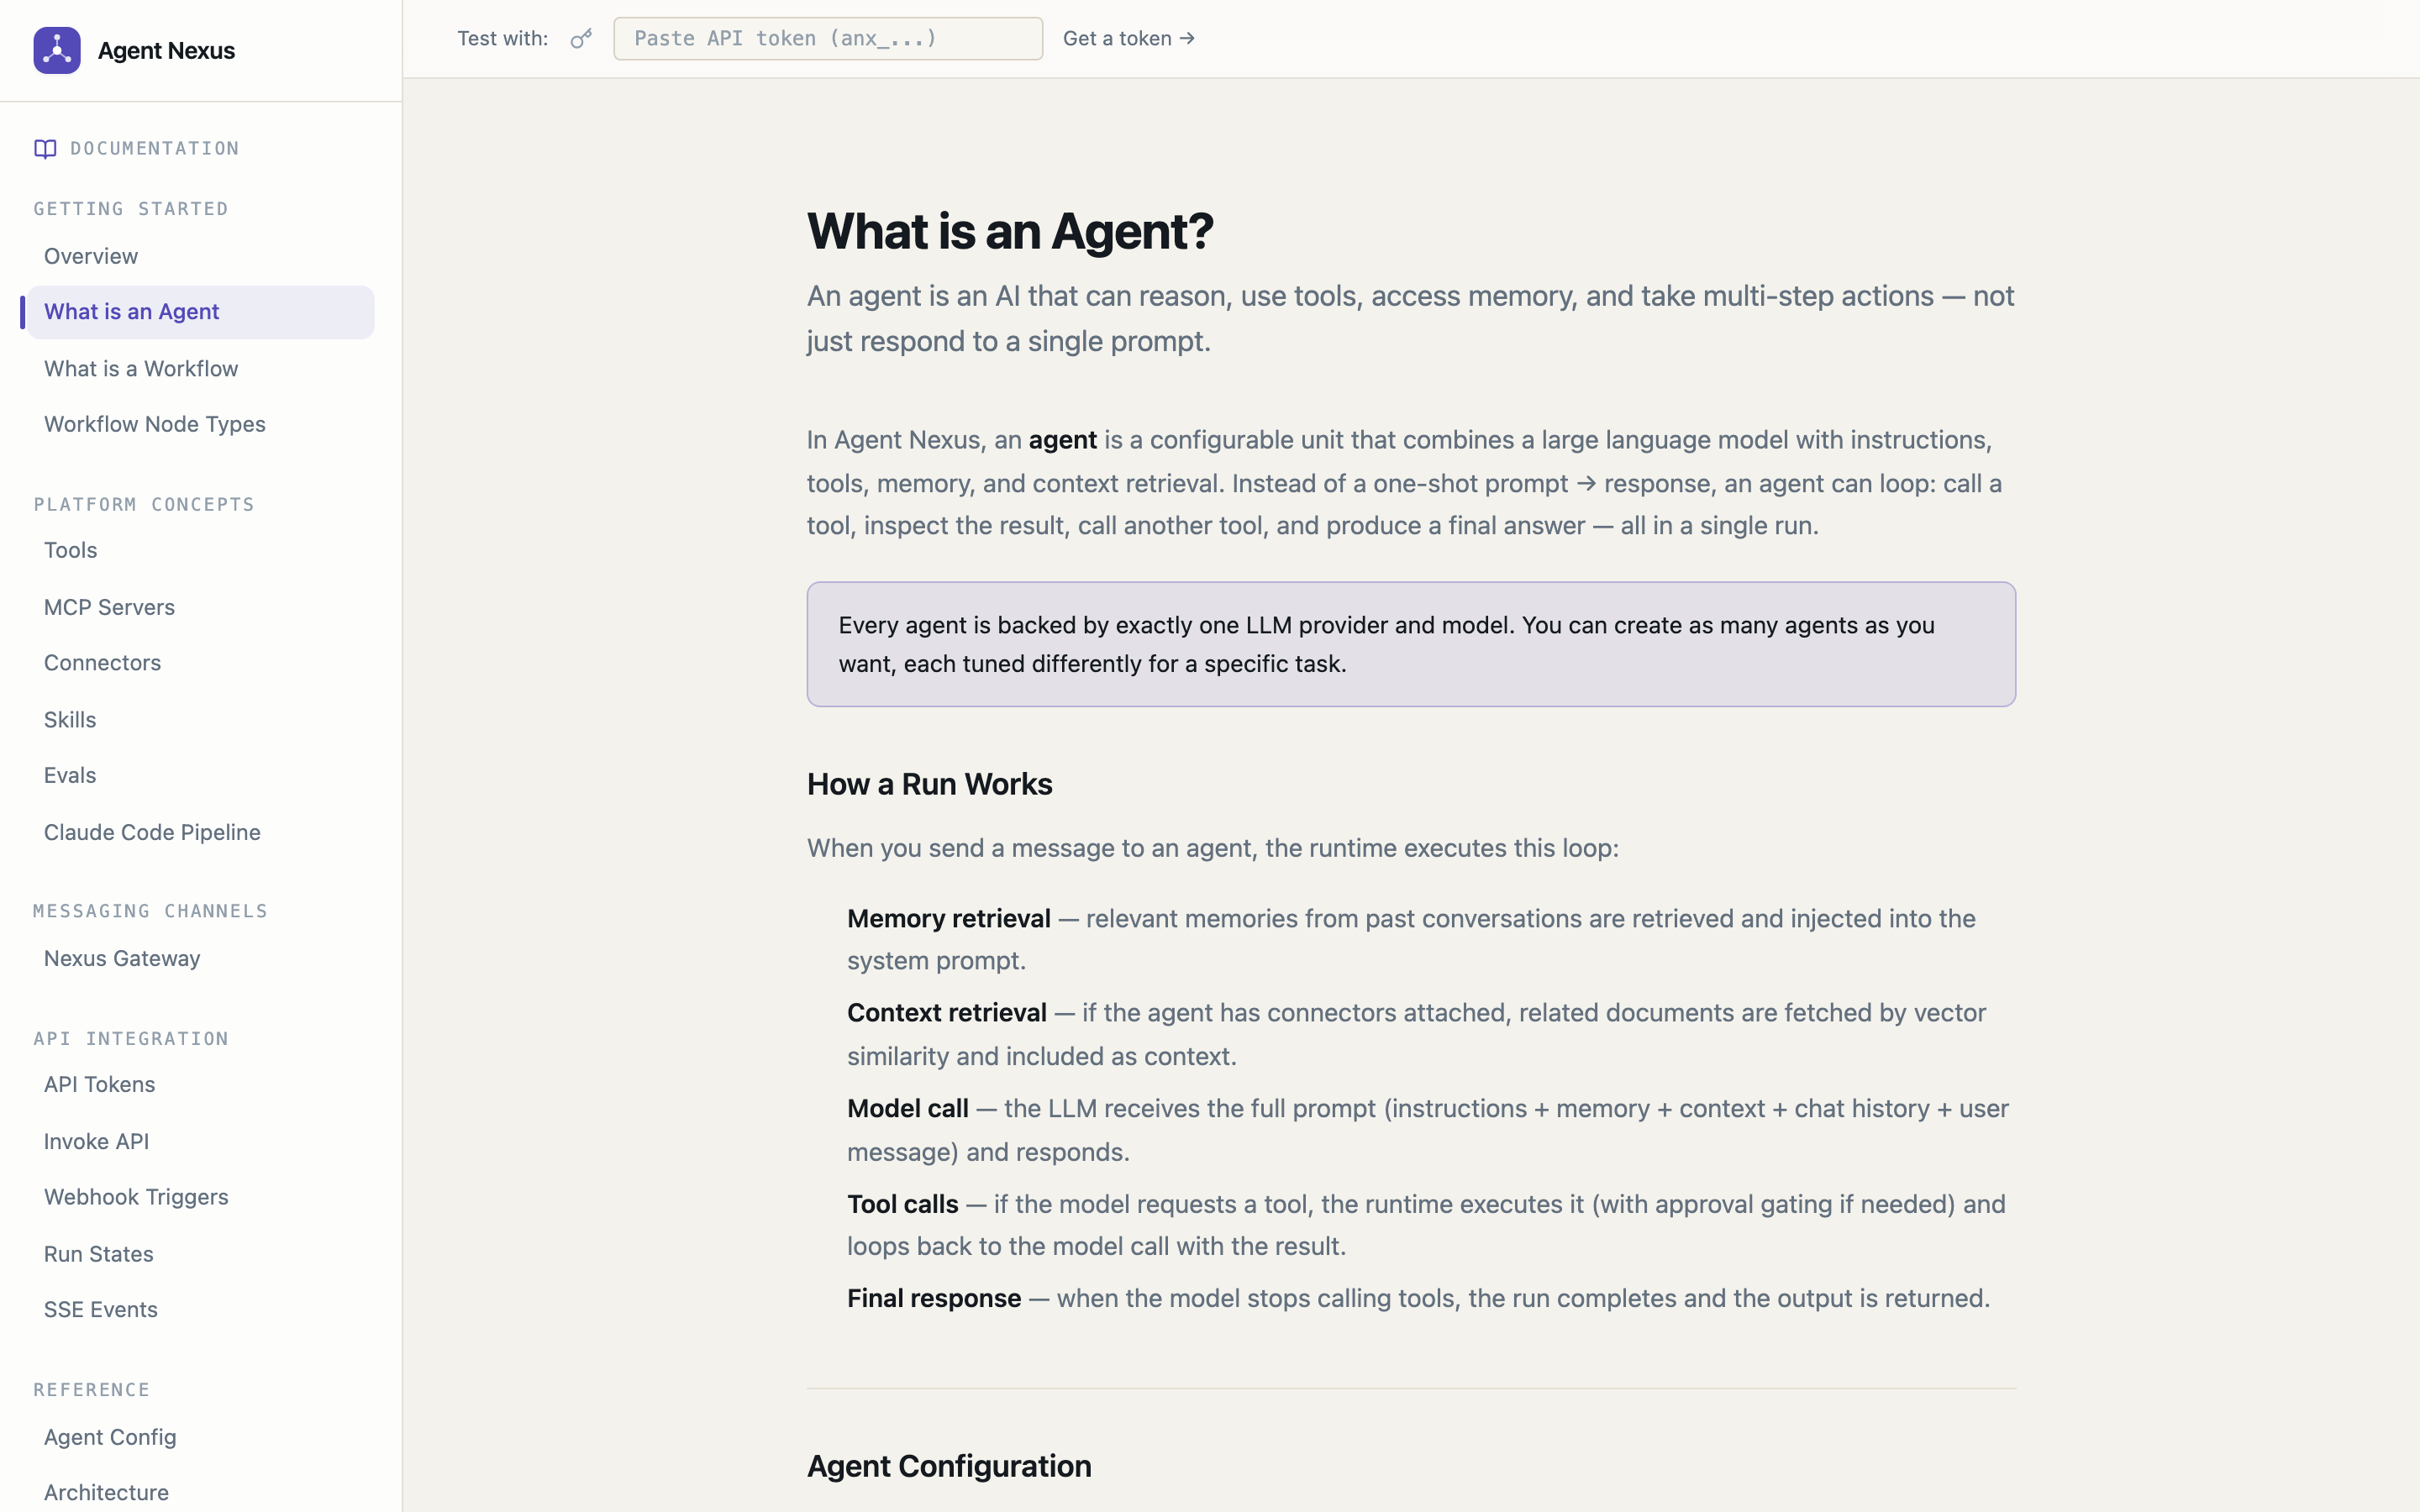This screenshot has width=2420, height=1512.
Task: Click the Test with: label
Action: pyautogui.click(x=502, y=38)
